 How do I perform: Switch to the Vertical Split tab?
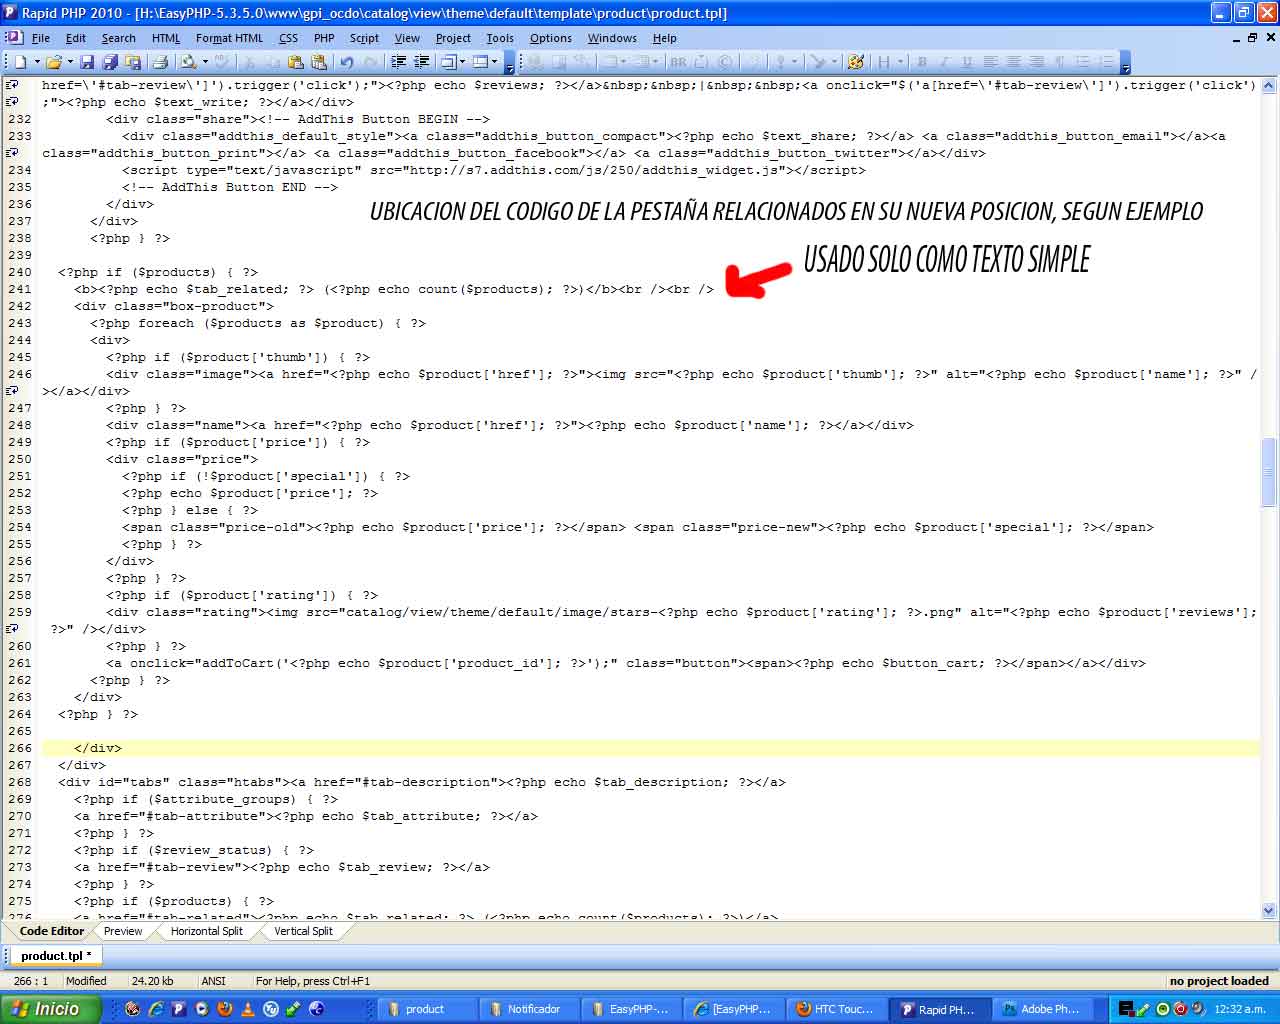pos(303,931)
